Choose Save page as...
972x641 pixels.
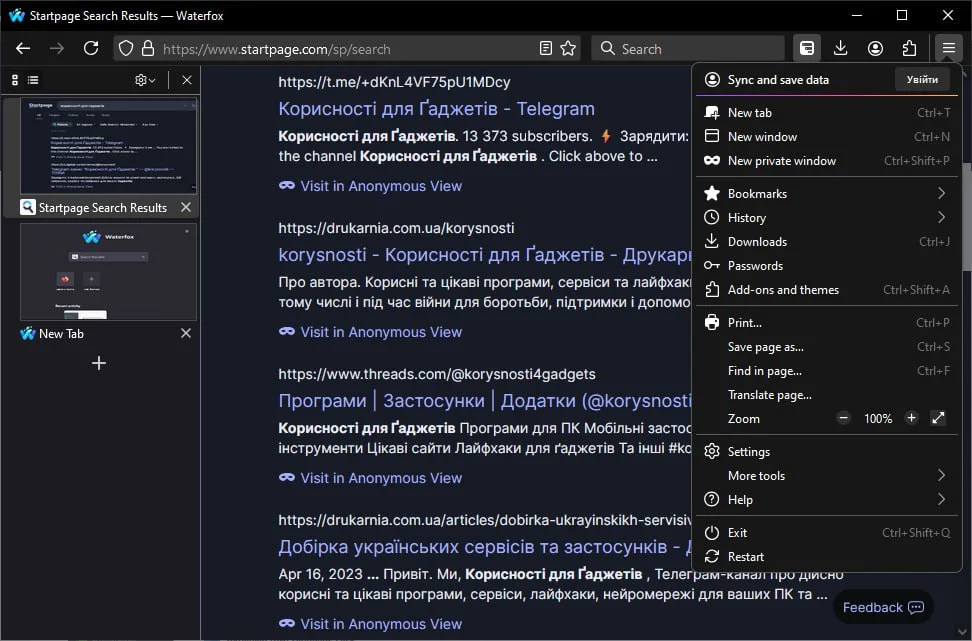[828, 347]
